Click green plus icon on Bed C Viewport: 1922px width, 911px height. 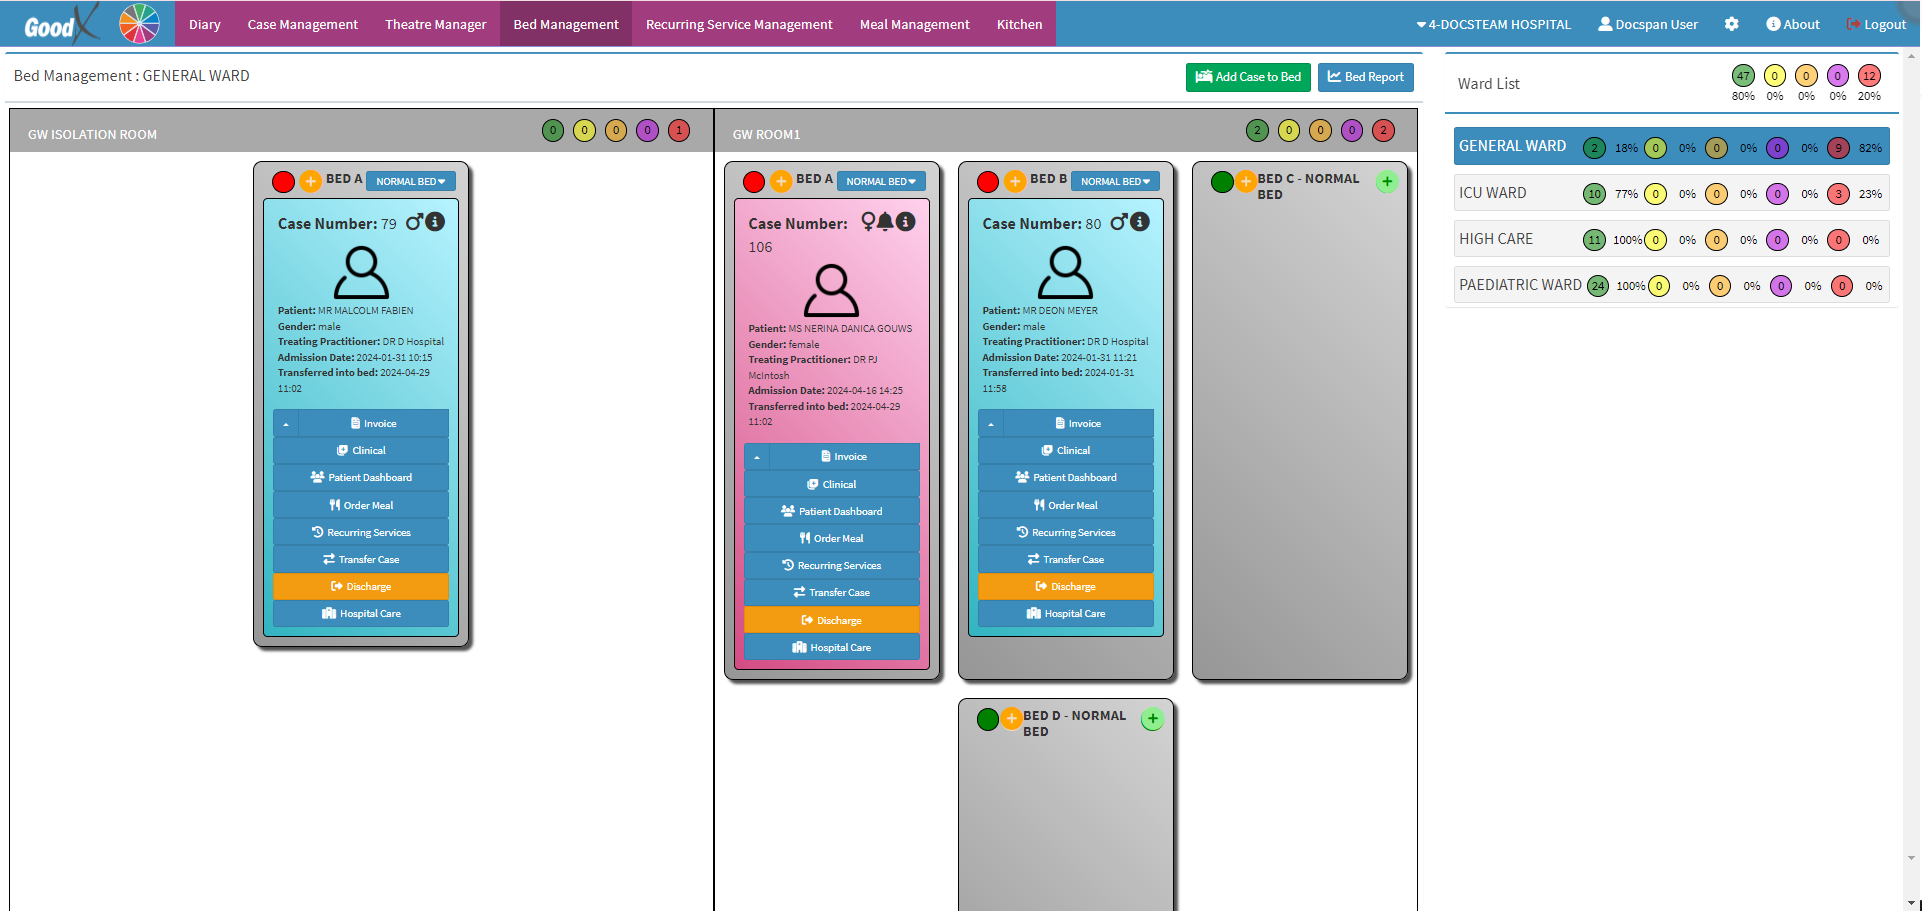(x=1386, y=182)
